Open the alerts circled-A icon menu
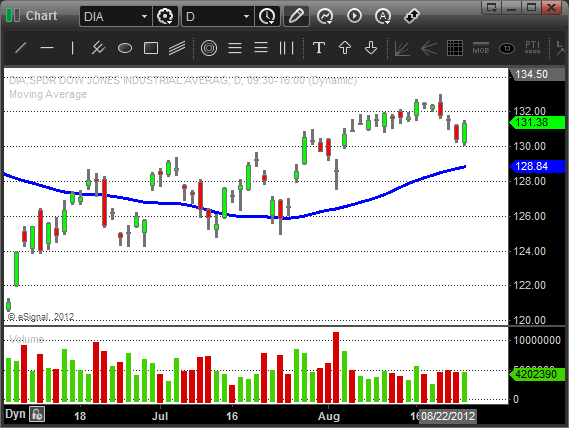This screenshot has width=569, height=428. [383, 16]
